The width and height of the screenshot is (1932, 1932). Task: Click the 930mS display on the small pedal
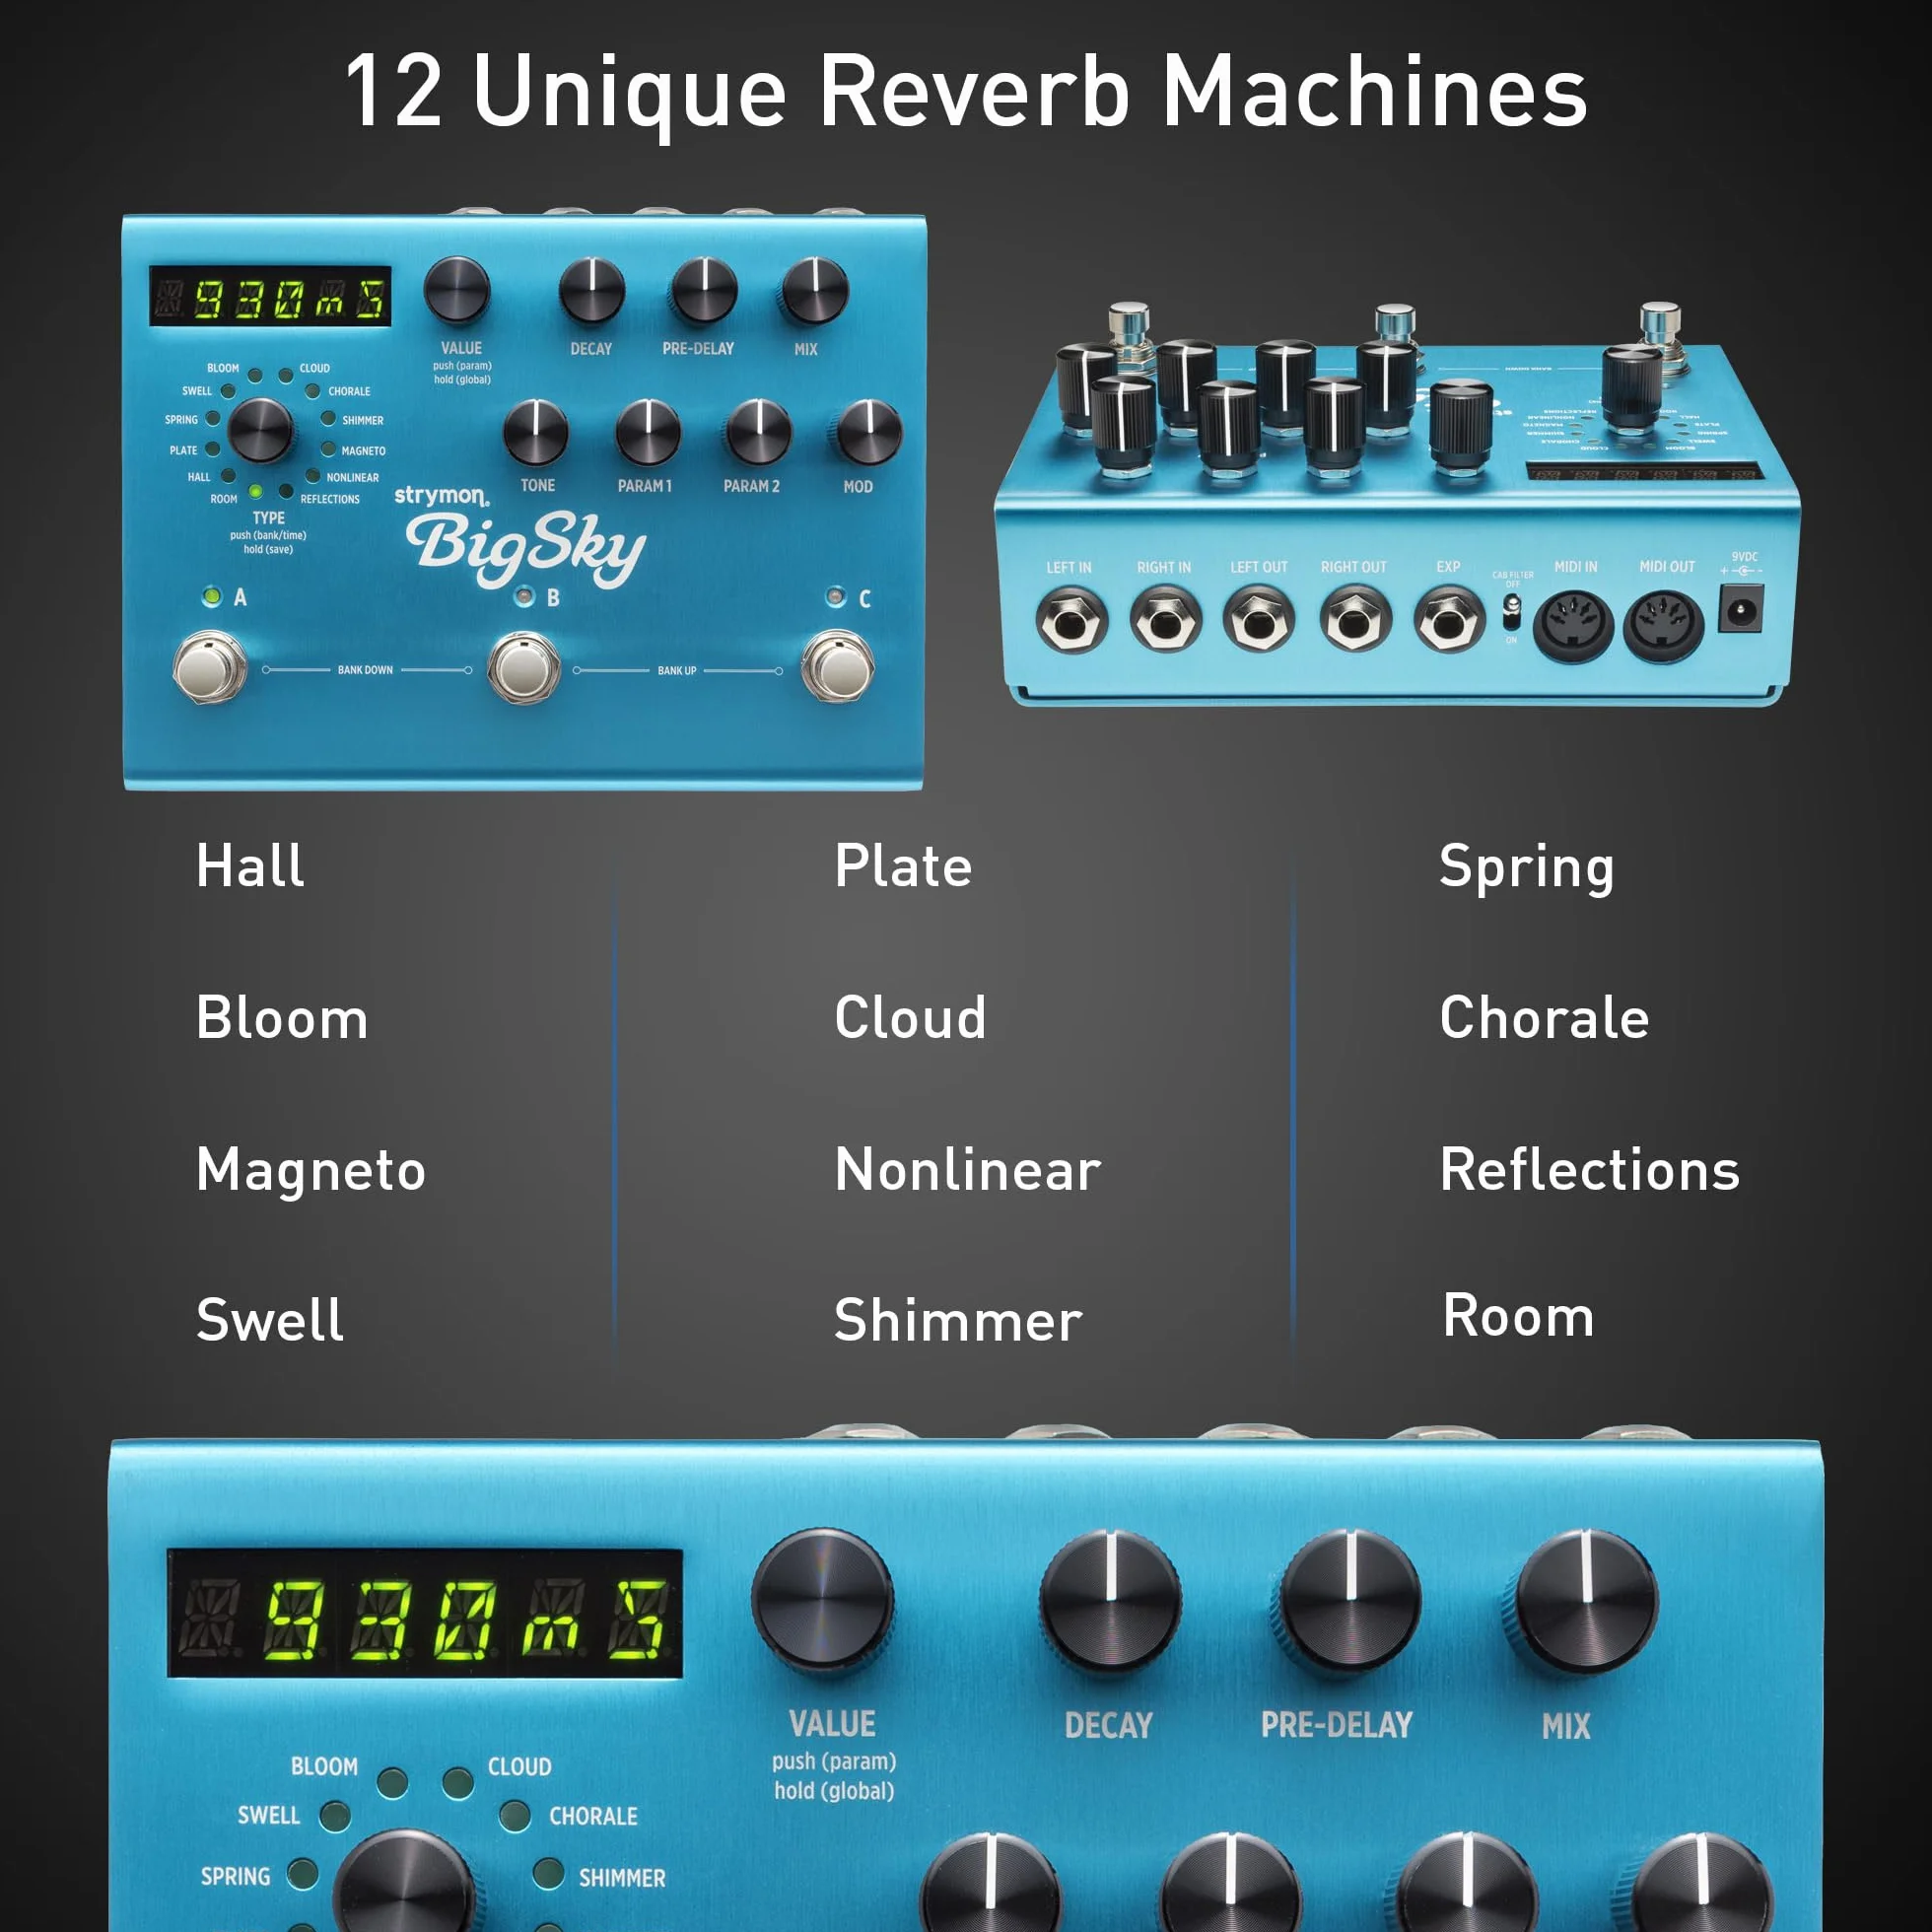point(270,296)
